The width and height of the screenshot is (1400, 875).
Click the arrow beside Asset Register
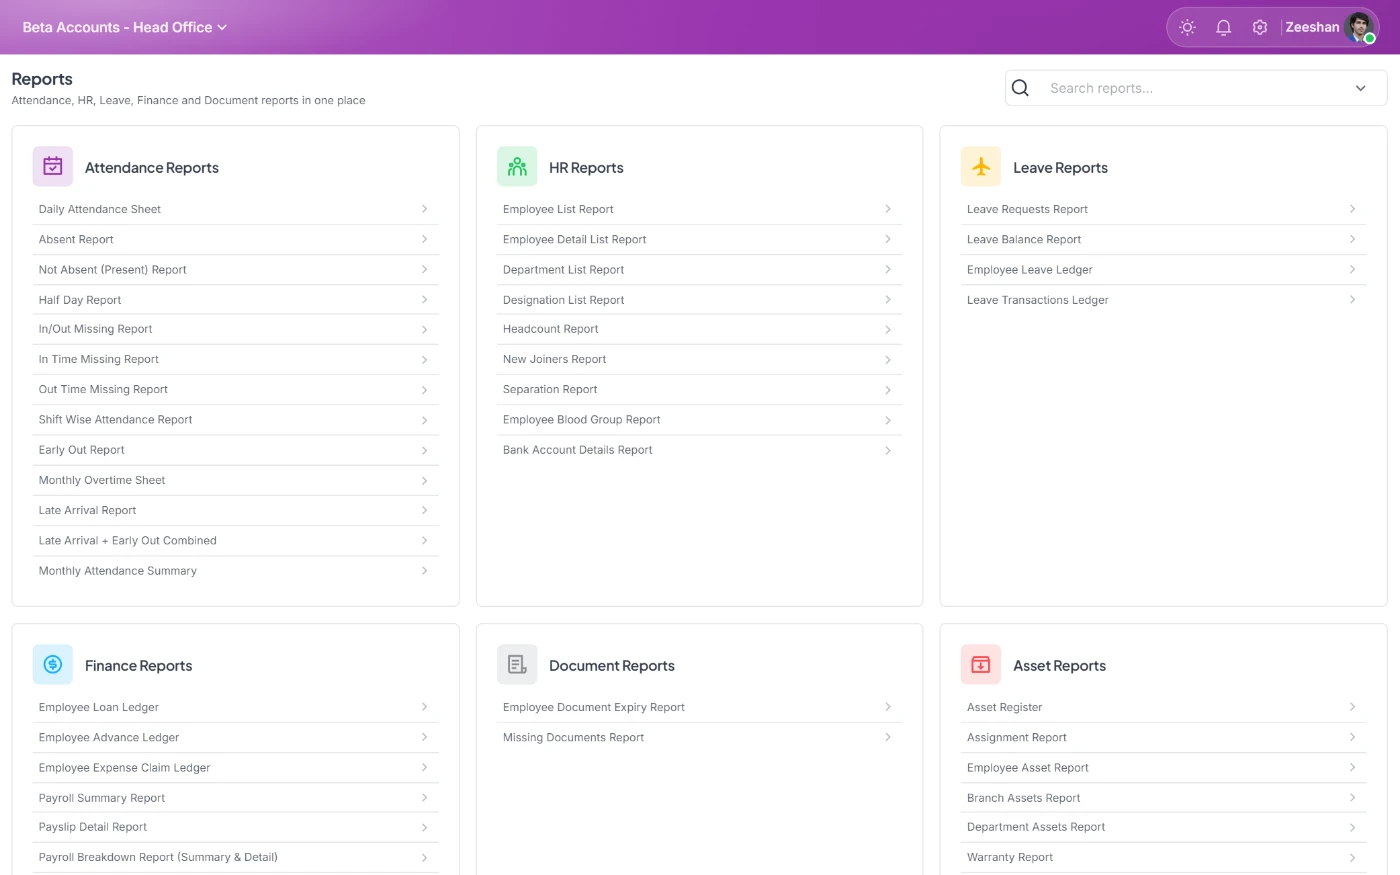pyautogui.click(x=1352, y=707)
